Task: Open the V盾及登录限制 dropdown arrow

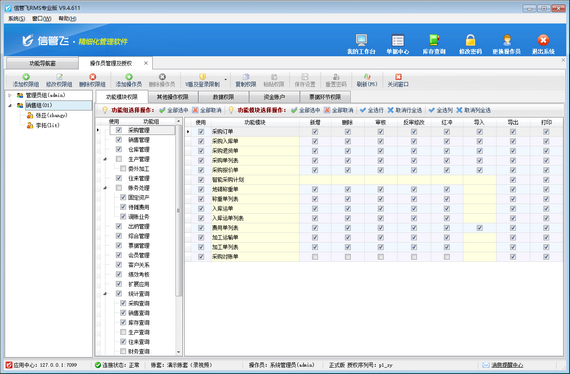Action: point(225,79)
